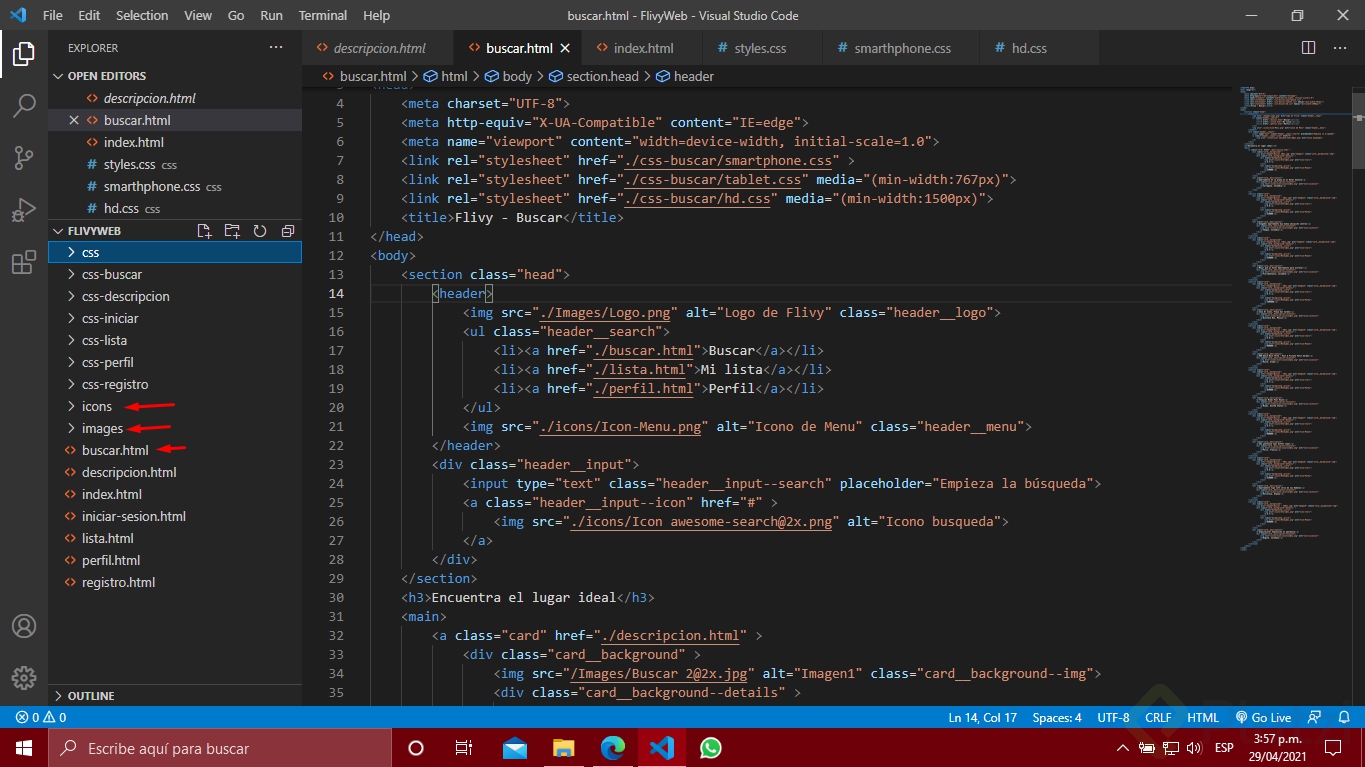This screenshot has width=1365, height=767.
Task: Expand the css-iniciar folder
Action: pyautogui.click(x=175, y=318)
